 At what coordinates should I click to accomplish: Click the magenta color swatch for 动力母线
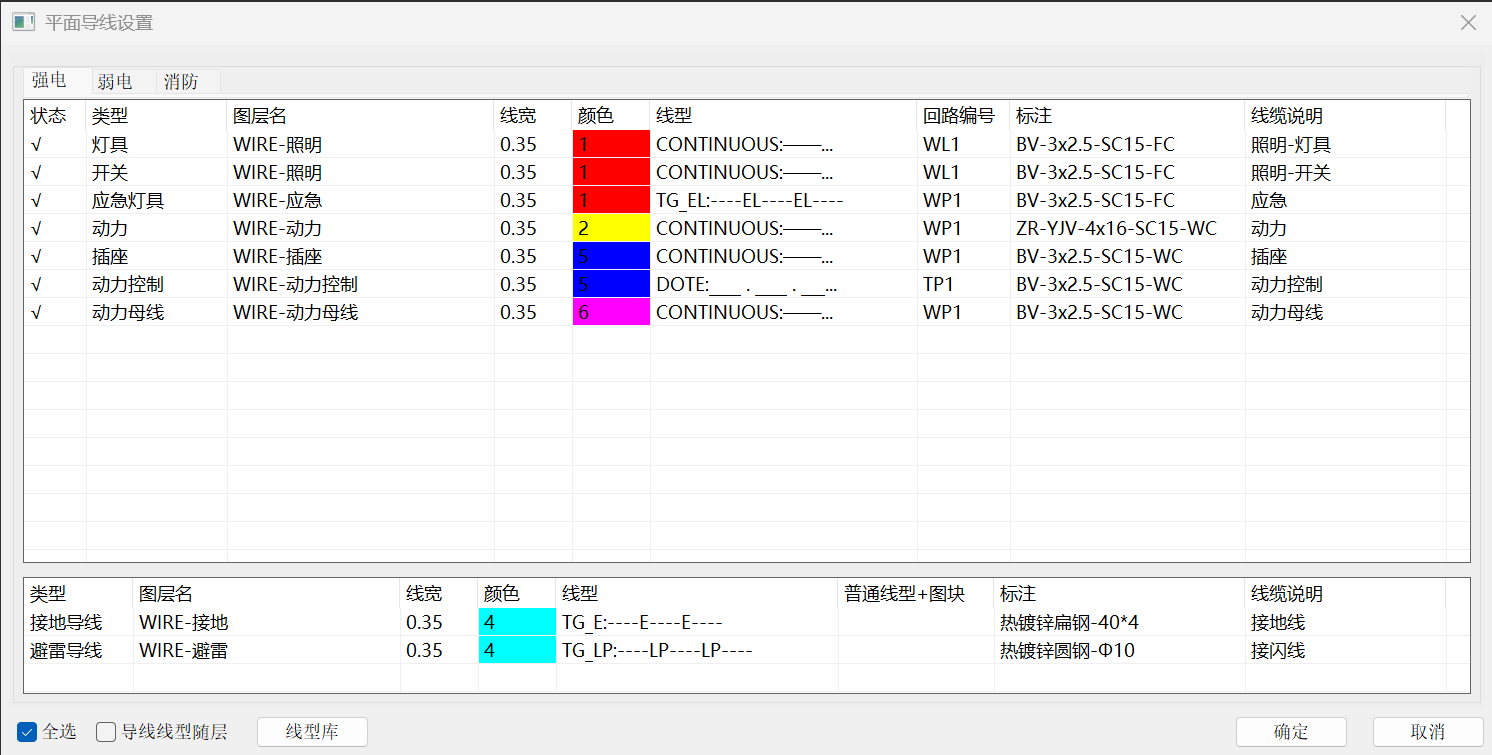tap(611, 313)
